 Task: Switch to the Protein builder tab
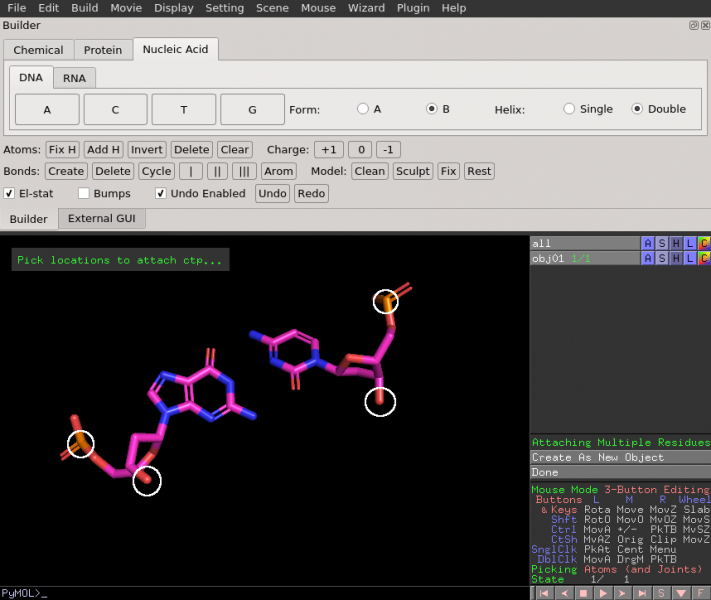point(103,50)
